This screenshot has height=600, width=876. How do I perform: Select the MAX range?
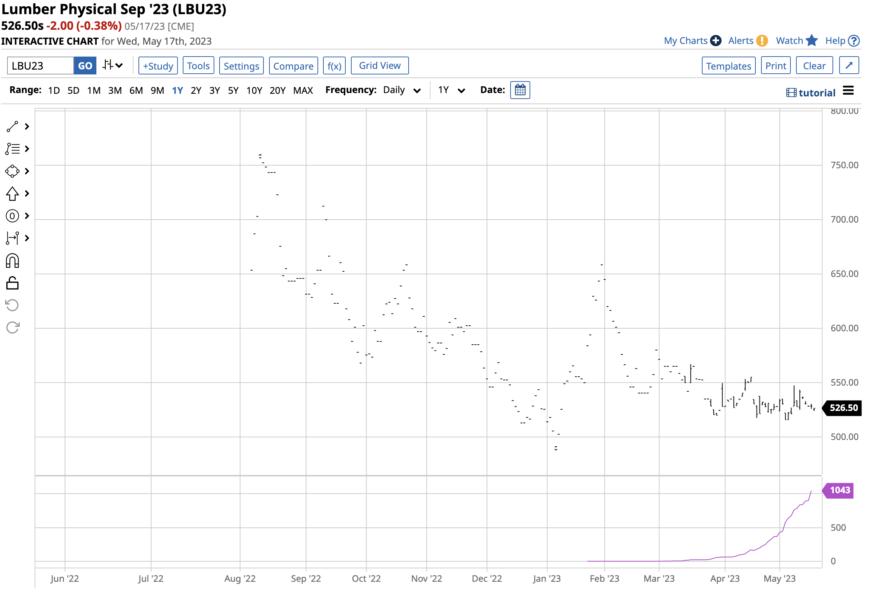pyautogui.click(x=303, y=90)
